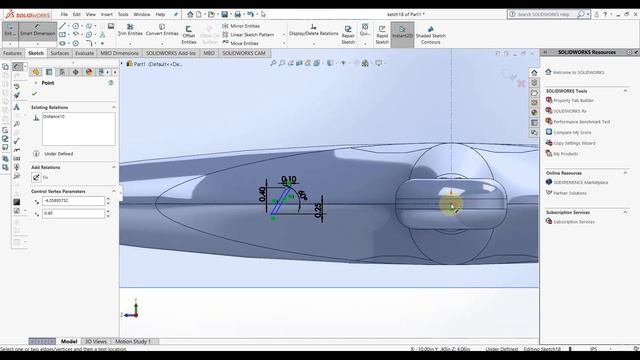The width and height of the screenshot is (640, 360).
Task: Select the Line sketch tool
Action: pyautogui.click(x=62, y=26)
